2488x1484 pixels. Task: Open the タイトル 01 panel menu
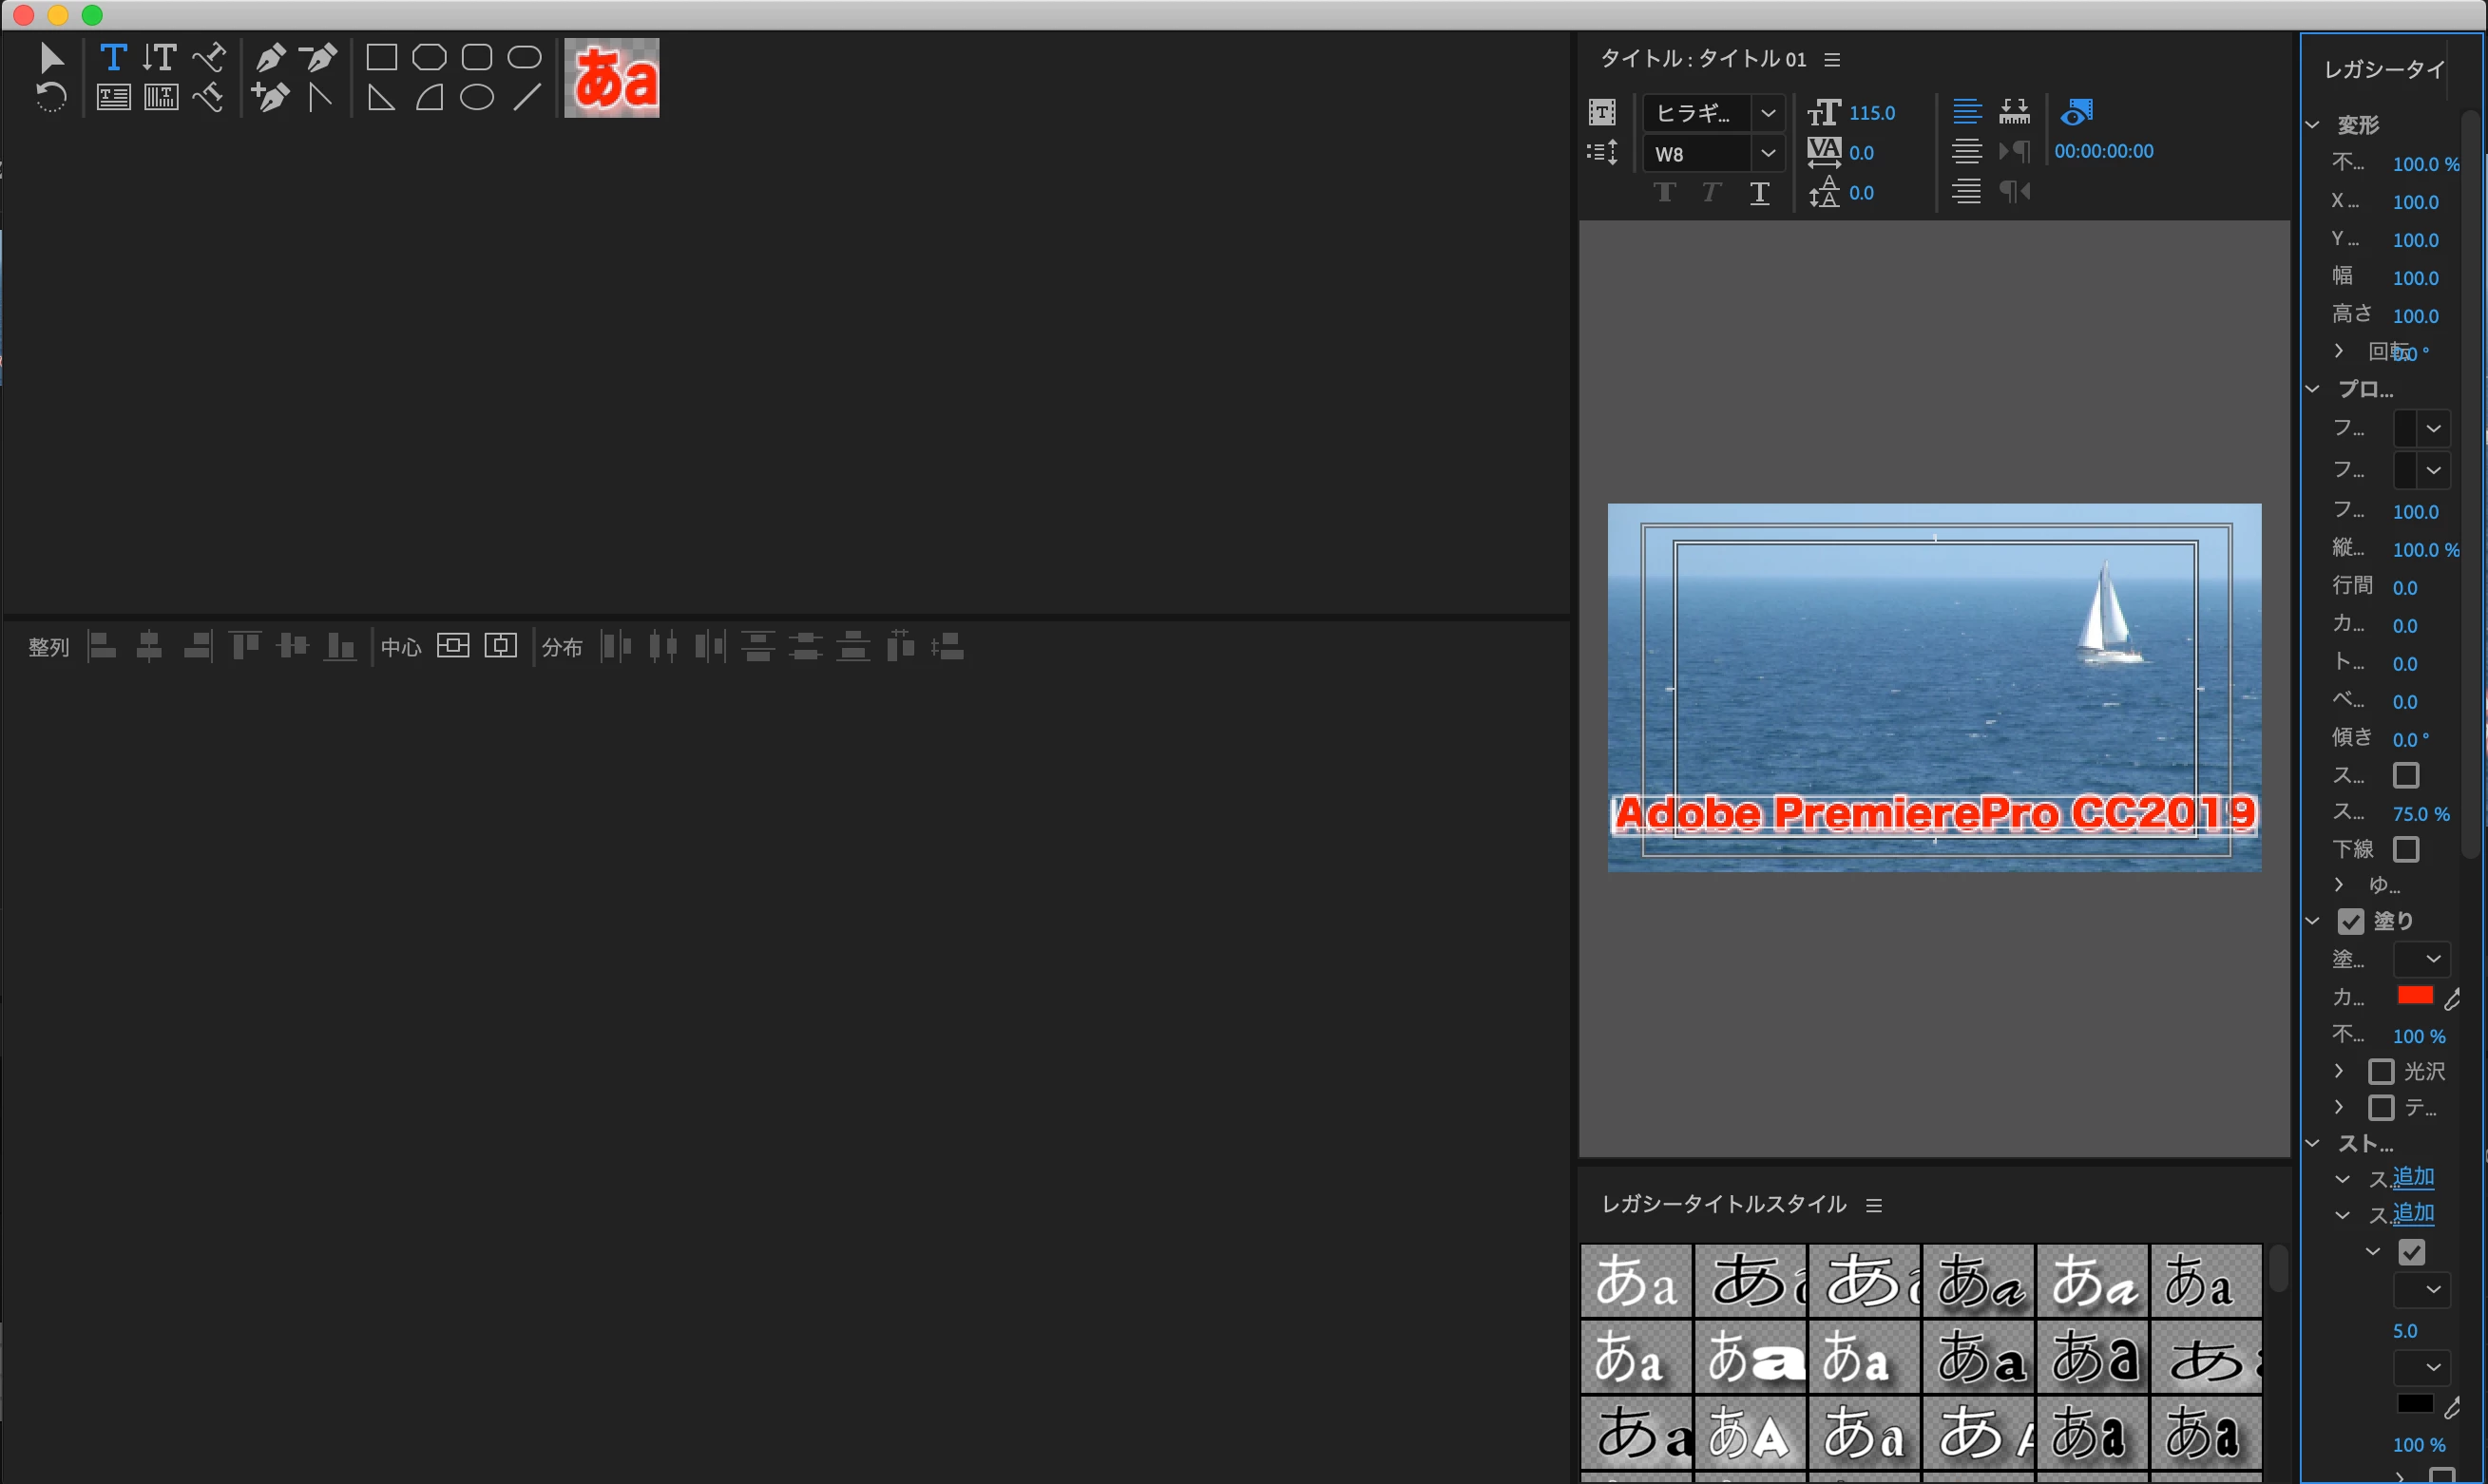click(1832, 60)
